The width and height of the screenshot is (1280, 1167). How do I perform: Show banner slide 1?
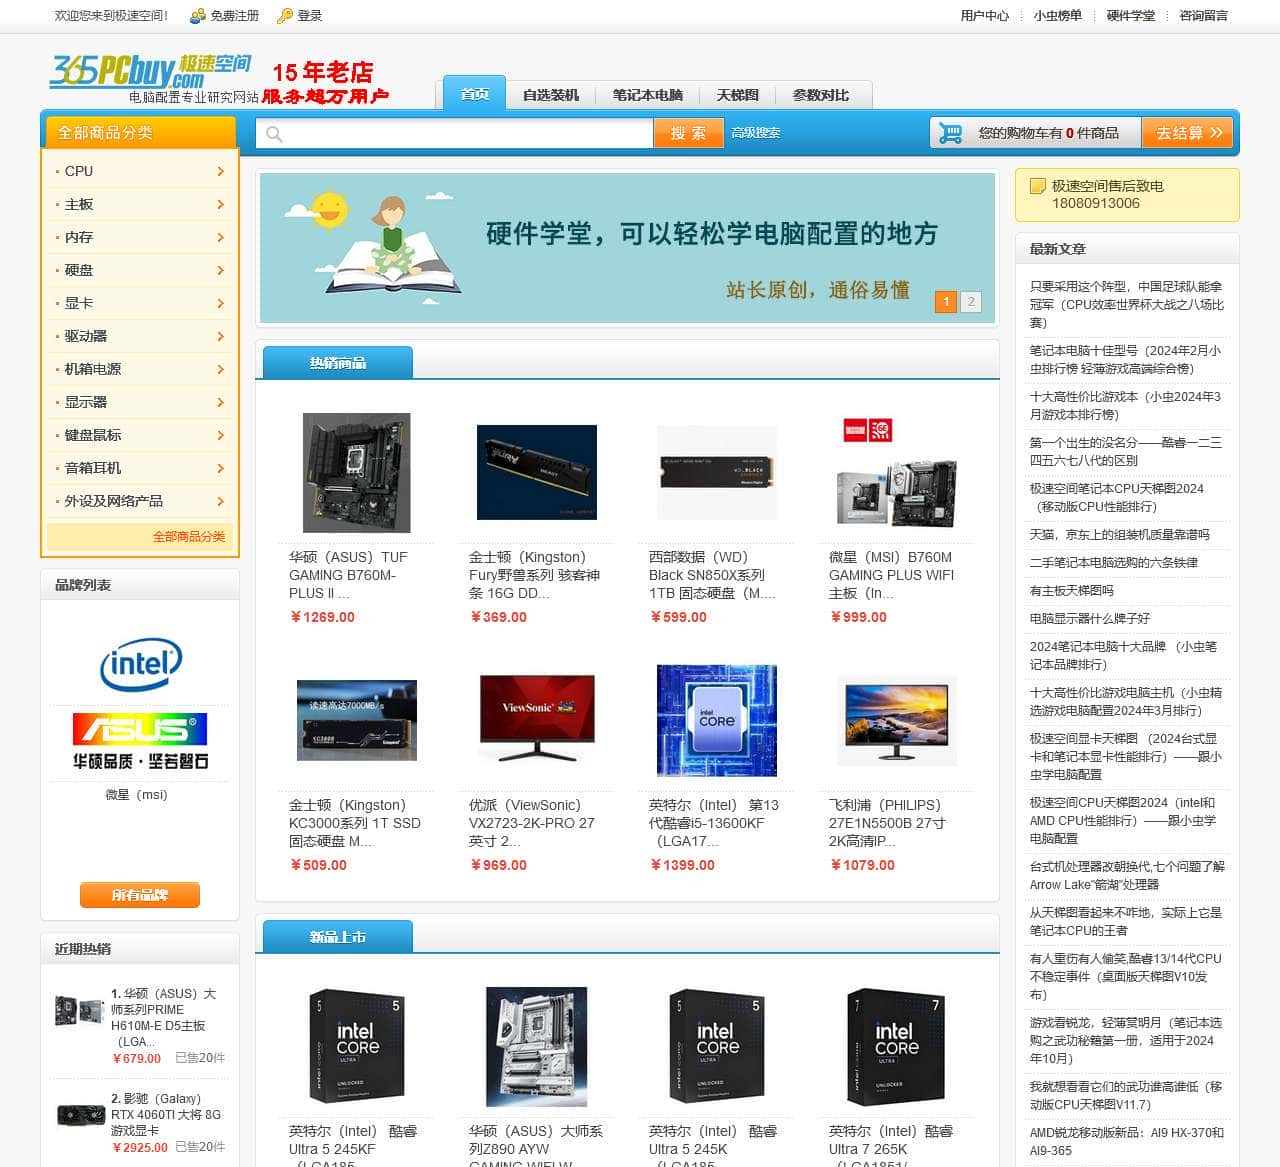pyautogui.click(x=946, y=301)
